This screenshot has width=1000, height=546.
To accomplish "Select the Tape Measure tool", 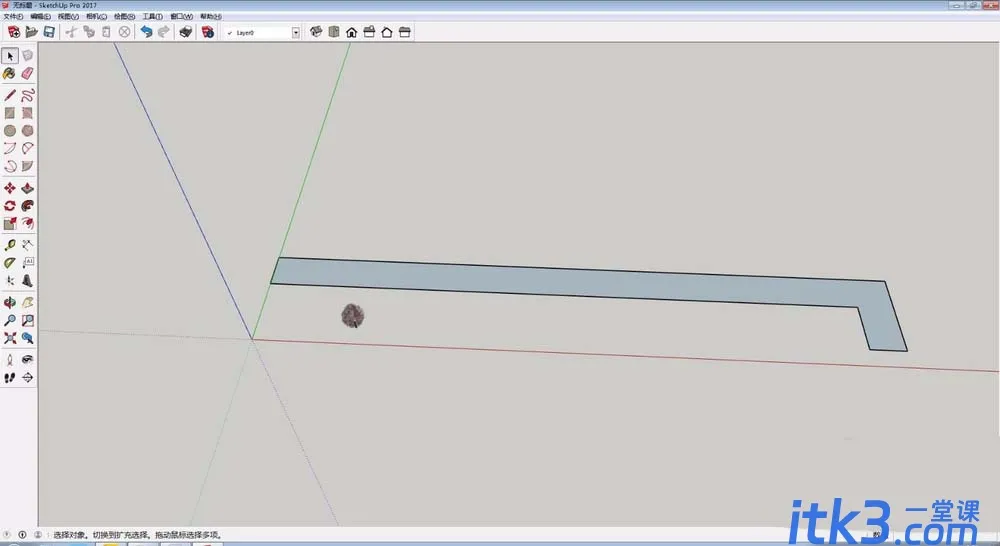I will coord(10,245).
